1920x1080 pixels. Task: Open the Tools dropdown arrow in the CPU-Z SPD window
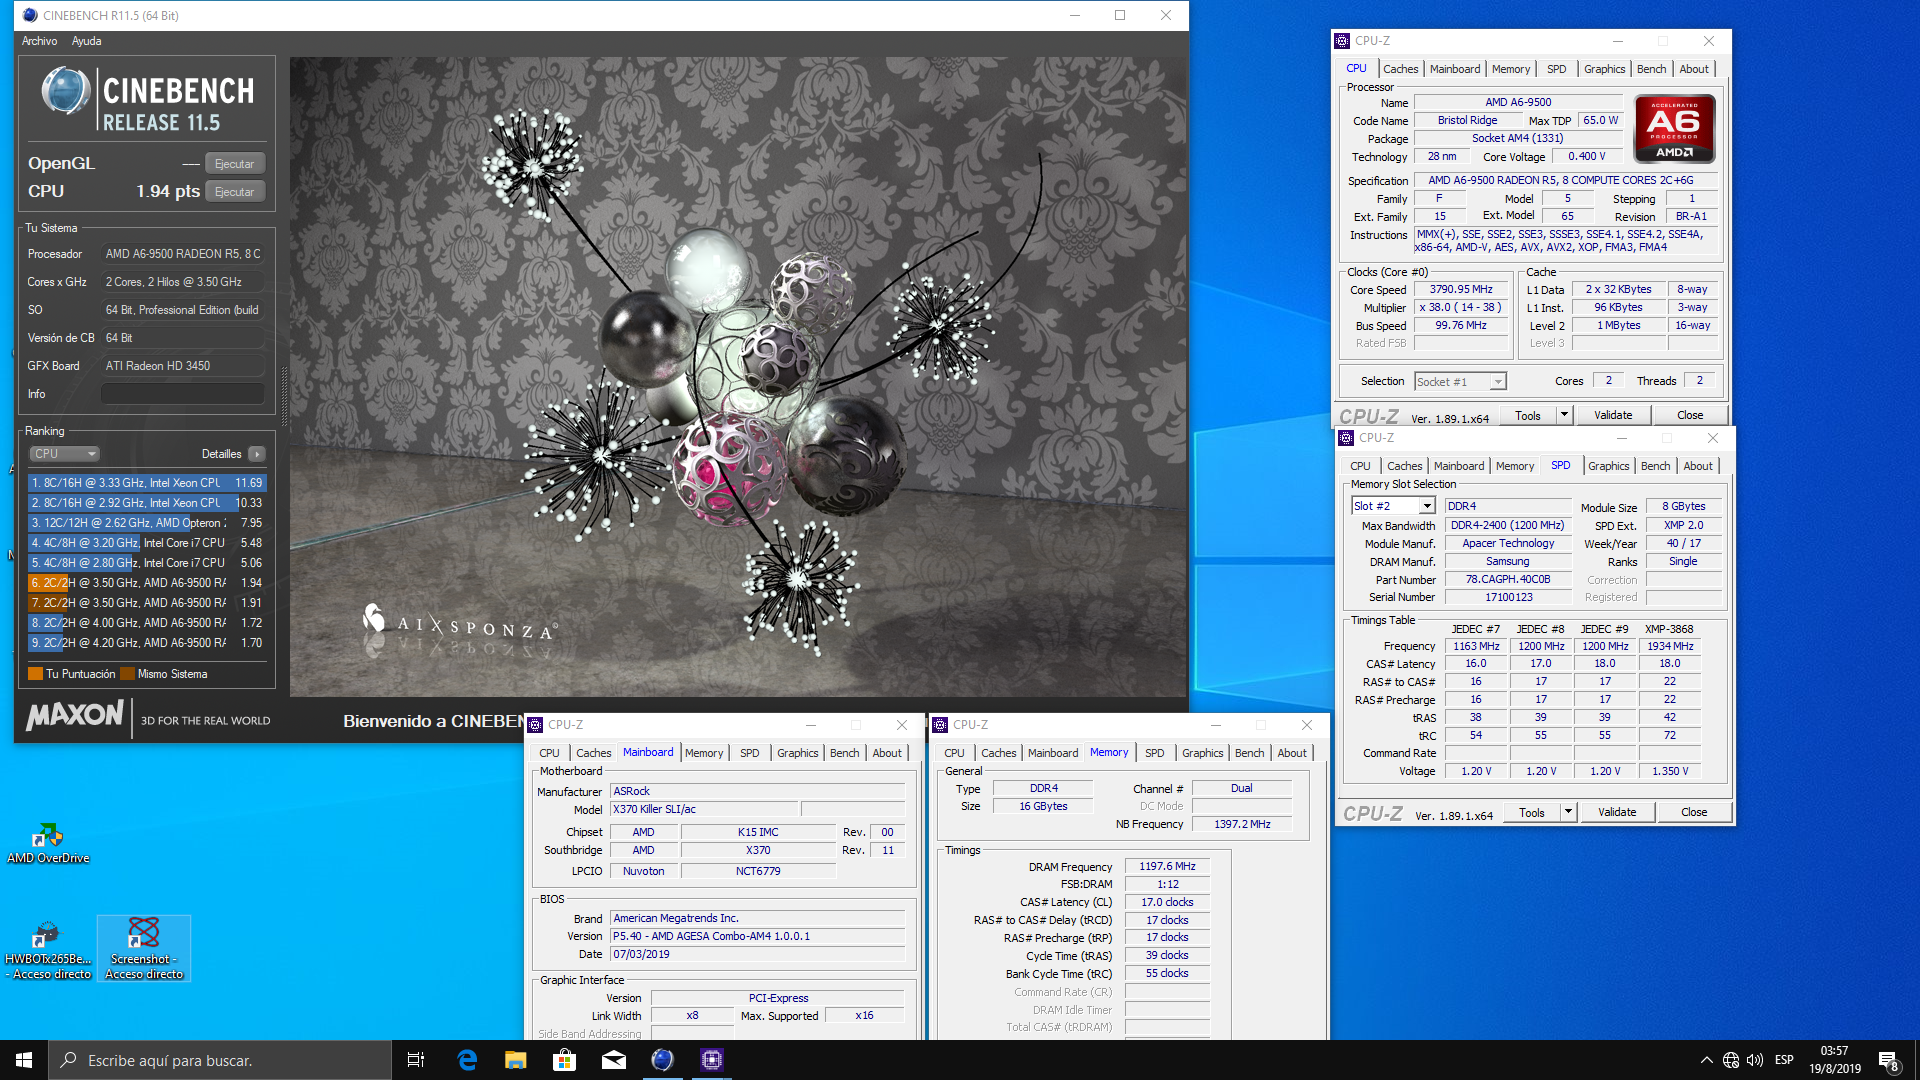coord(1568,812)
